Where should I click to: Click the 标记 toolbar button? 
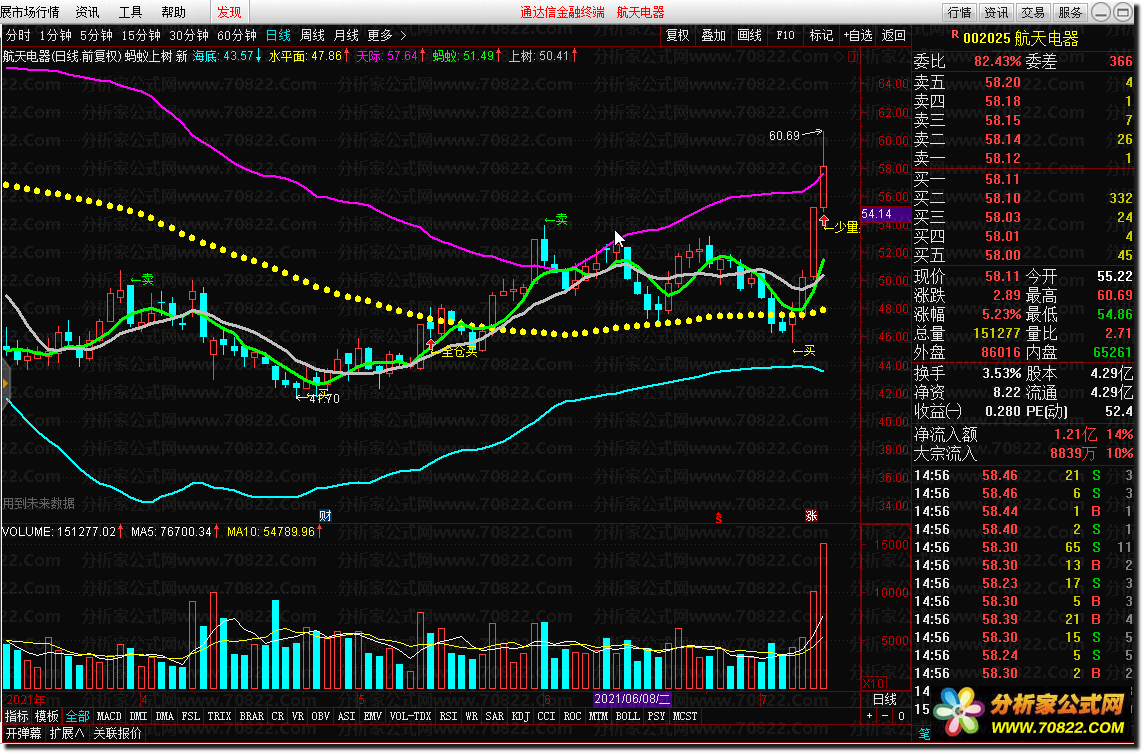[821, 35]
